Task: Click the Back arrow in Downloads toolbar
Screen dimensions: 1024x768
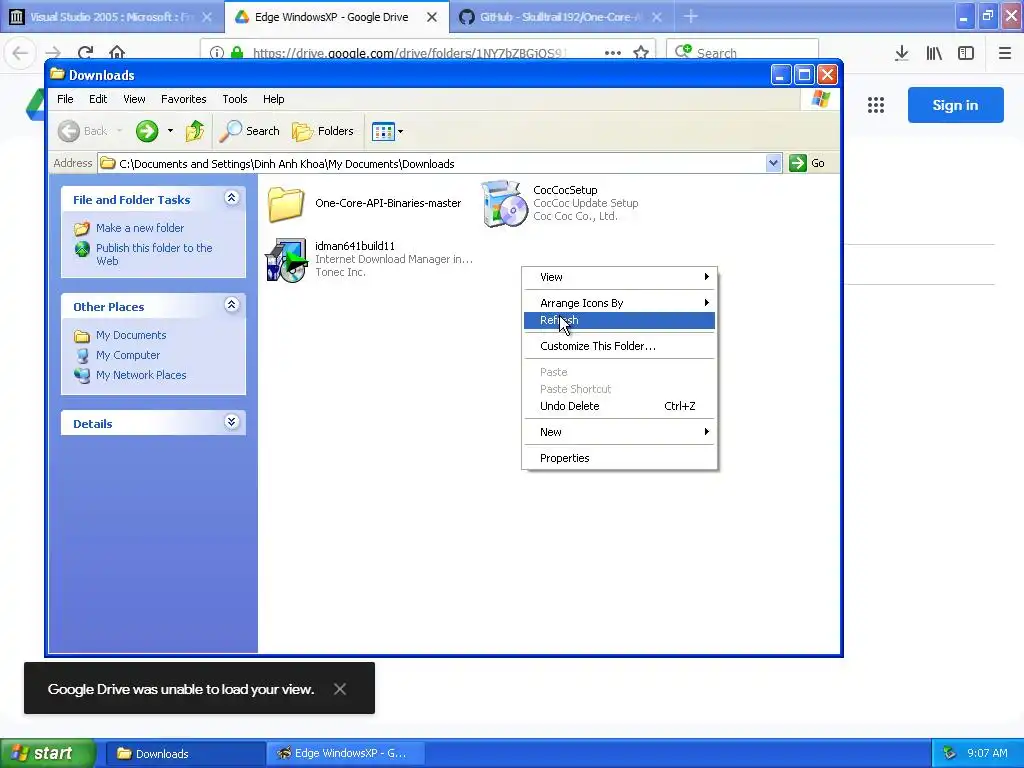Action: [69, 131]
